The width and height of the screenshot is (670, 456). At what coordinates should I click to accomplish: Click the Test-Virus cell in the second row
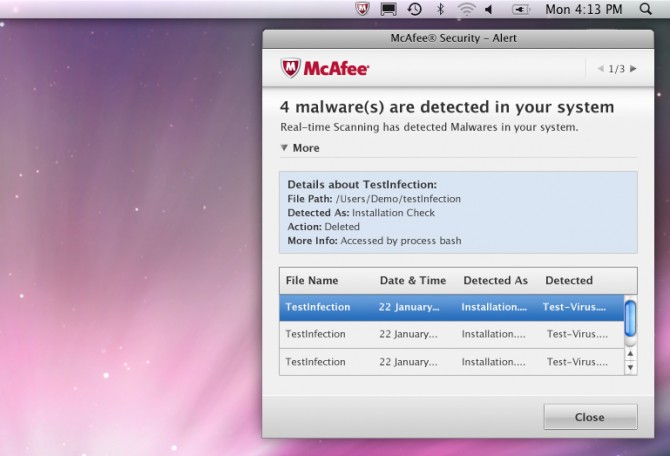577,334
